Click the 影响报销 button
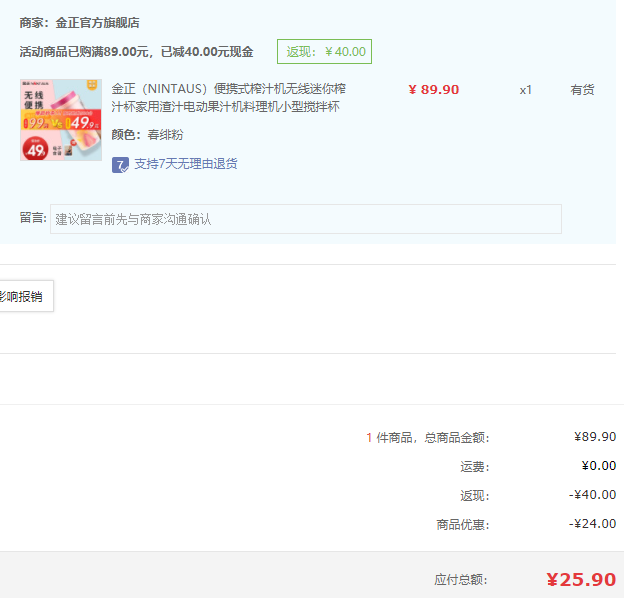Image resolution: width=624 pixels, height=598 pixels. point(25,296)
